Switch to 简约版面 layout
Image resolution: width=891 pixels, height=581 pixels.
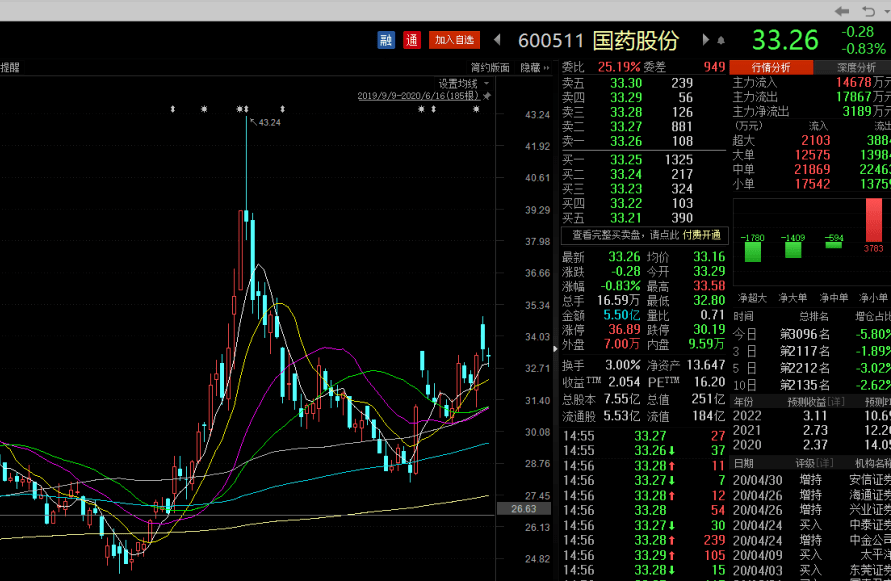click(x=490, y=68)
